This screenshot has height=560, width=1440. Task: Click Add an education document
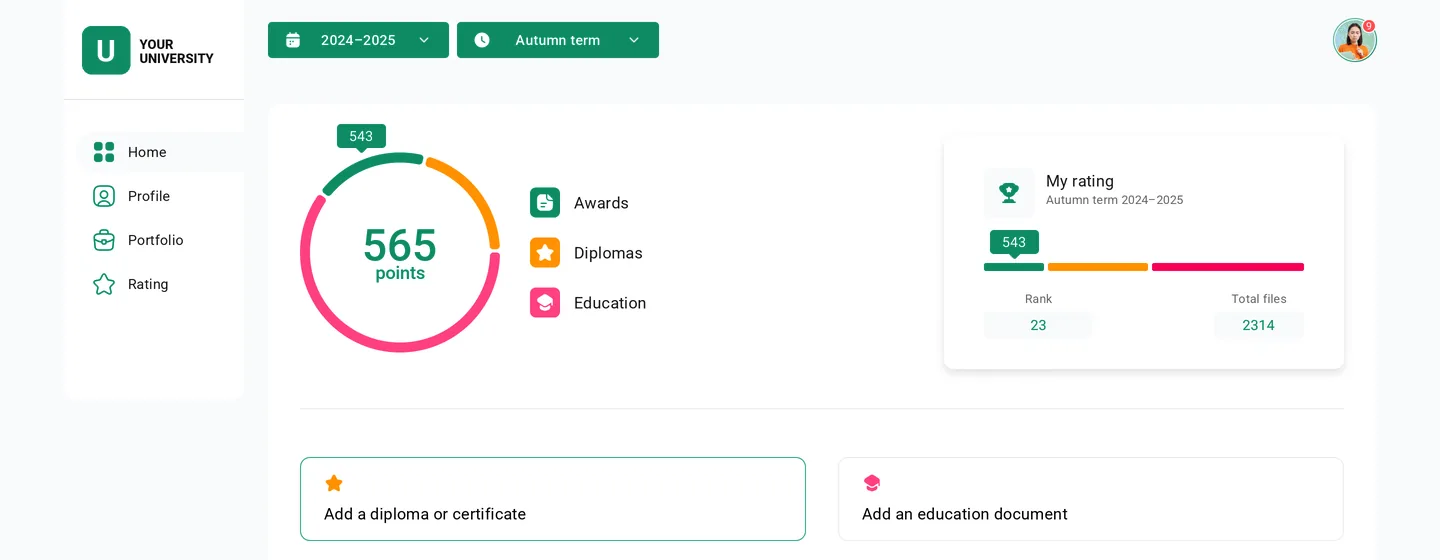tap(1091, 499)
